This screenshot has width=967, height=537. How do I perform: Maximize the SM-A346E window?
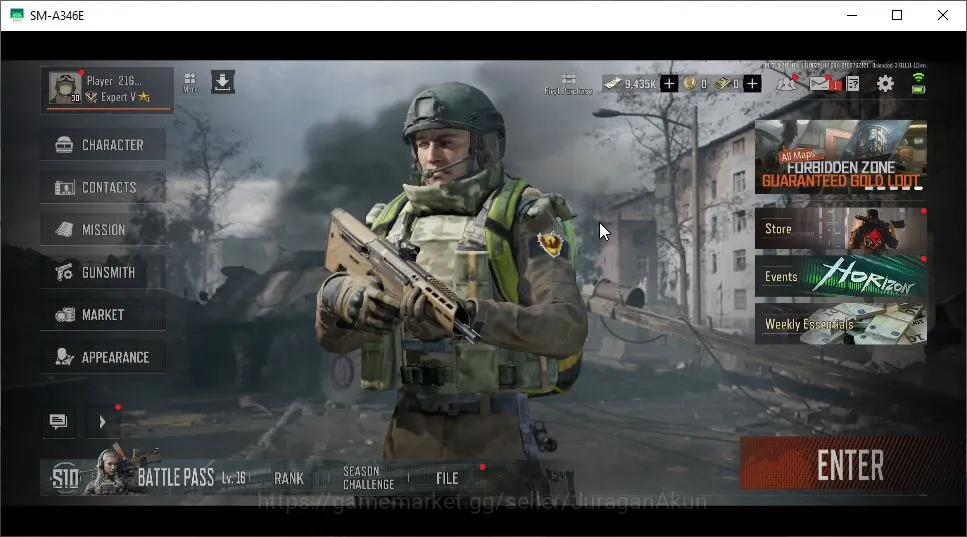point(897,15)
